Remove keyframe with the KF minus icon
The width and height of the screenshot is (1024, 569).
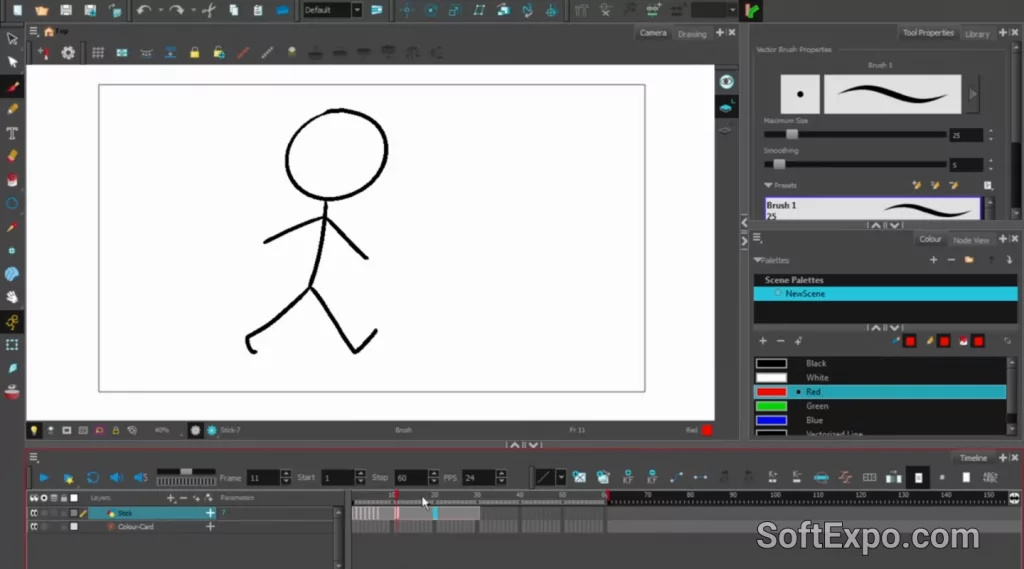652,478
